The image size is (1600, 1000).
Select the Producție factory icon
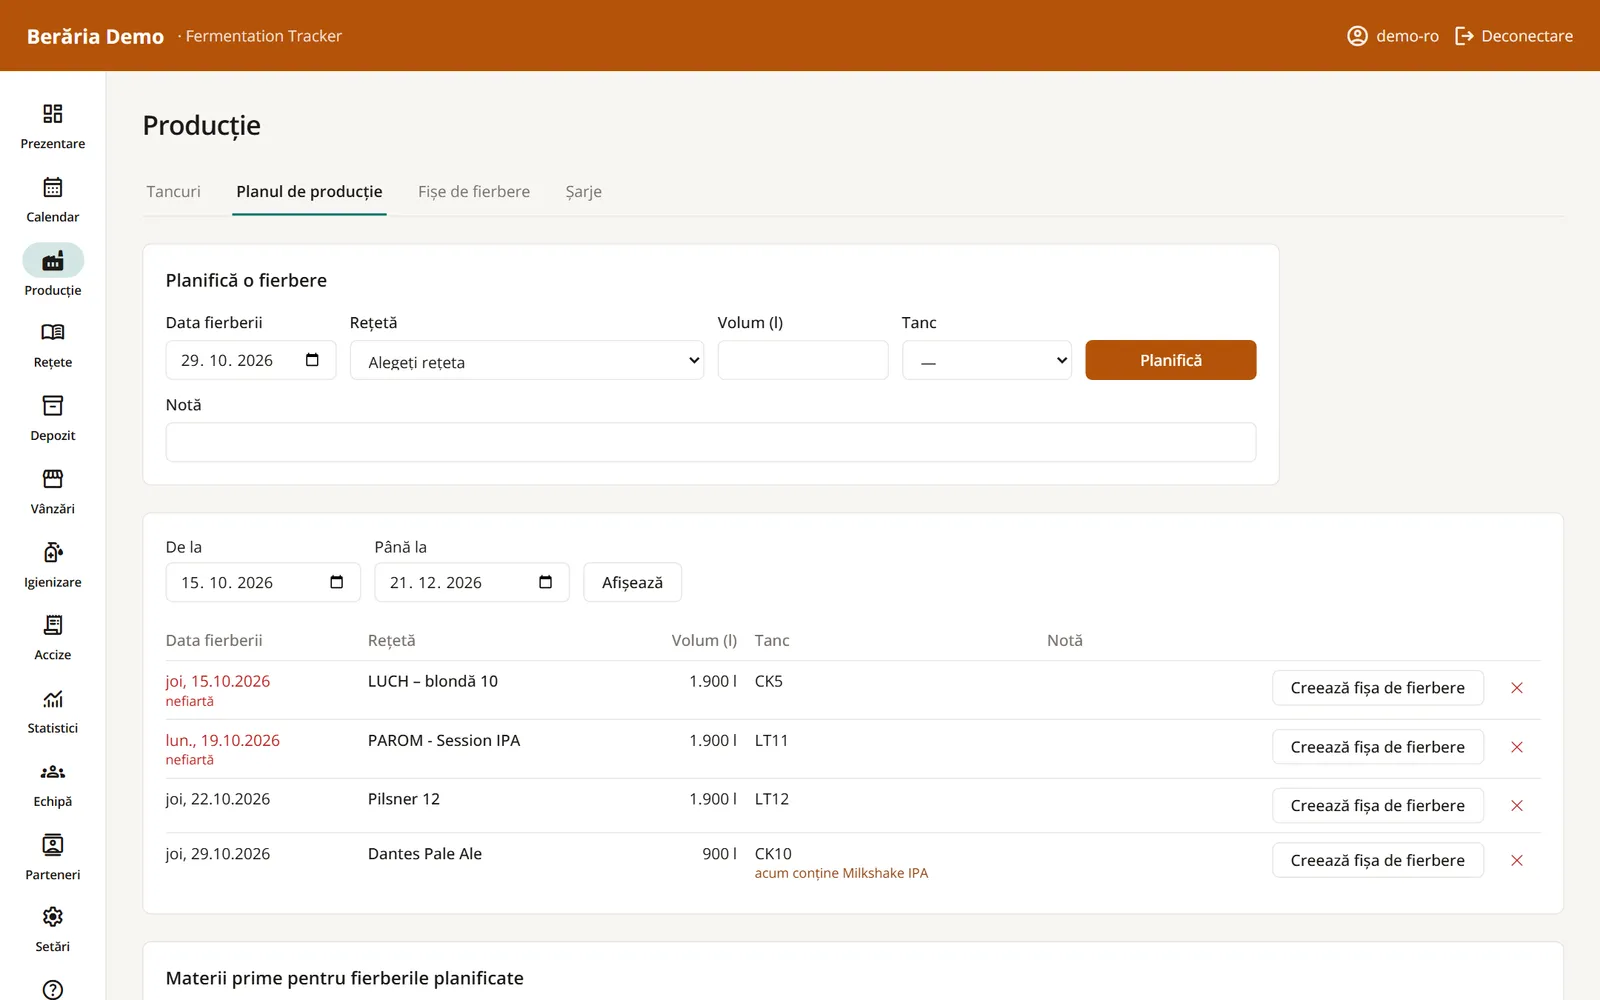pyautogui.click(x=53, y=261)
